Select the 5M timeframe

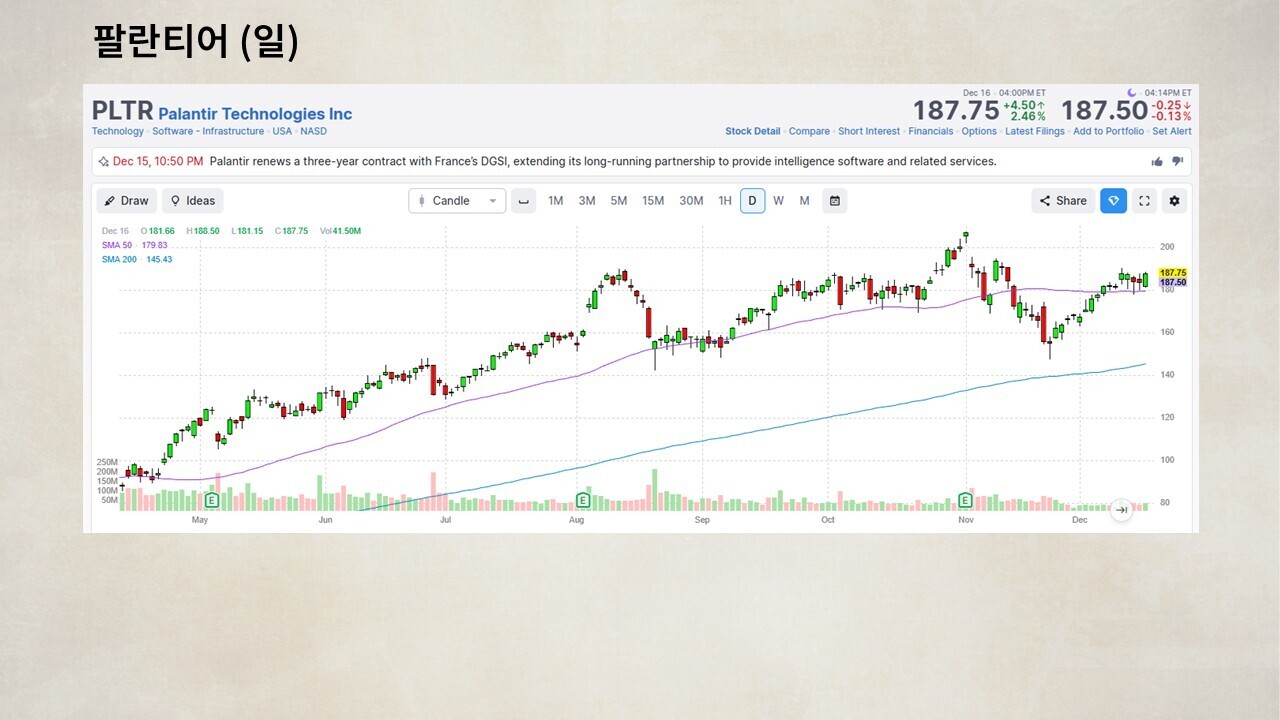click(x=619, y=201)
